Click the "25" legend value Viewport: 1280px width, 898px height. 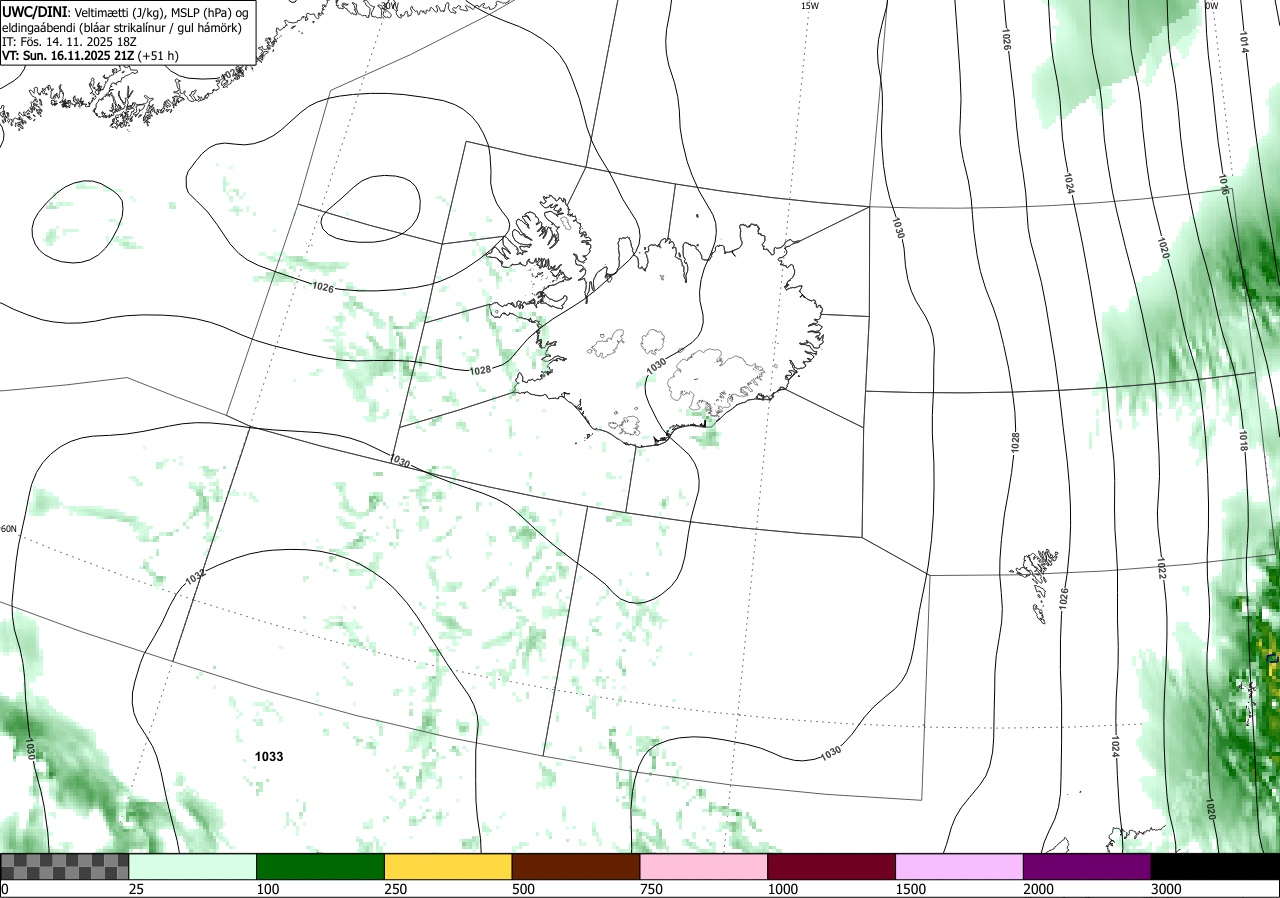coord(136,889)
